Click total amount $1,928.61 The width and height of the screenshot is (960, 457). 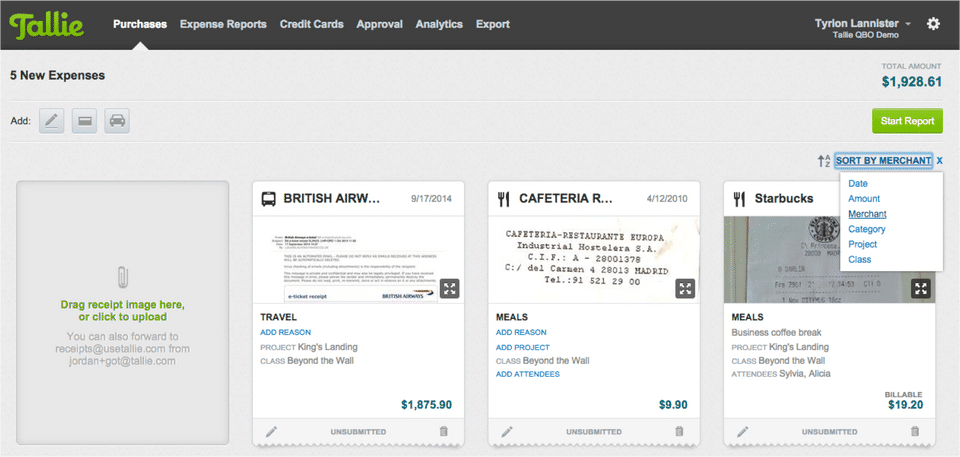[912, 81]
